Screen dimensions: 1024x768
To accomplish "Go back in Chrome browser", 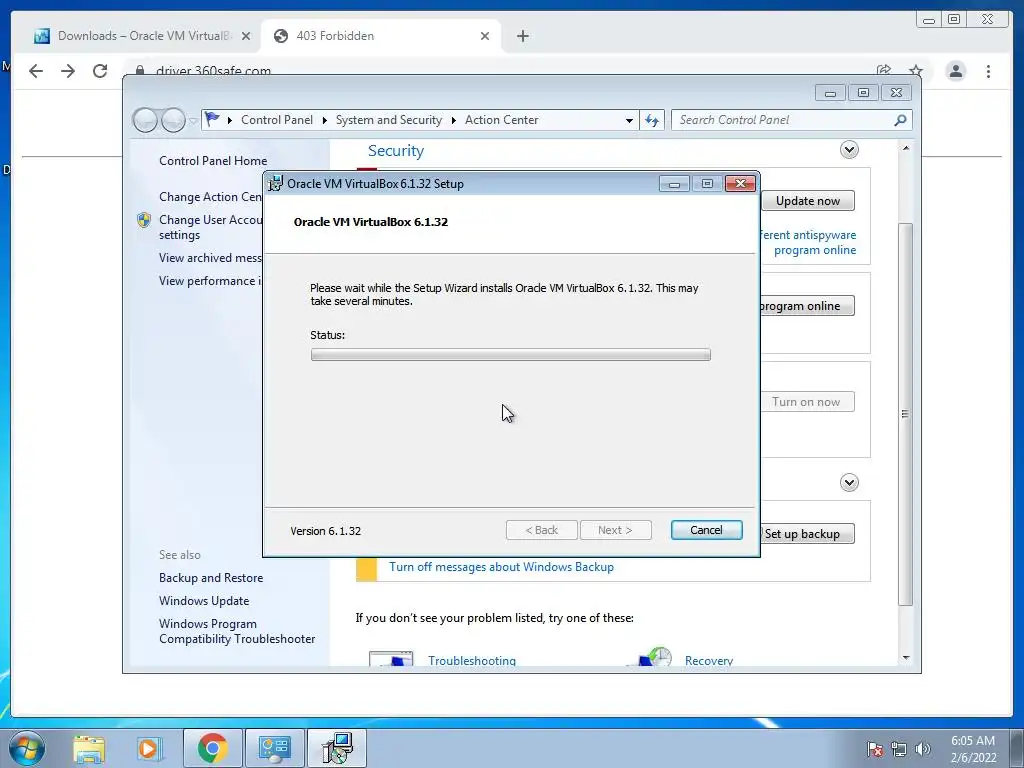I will [36, 71].
